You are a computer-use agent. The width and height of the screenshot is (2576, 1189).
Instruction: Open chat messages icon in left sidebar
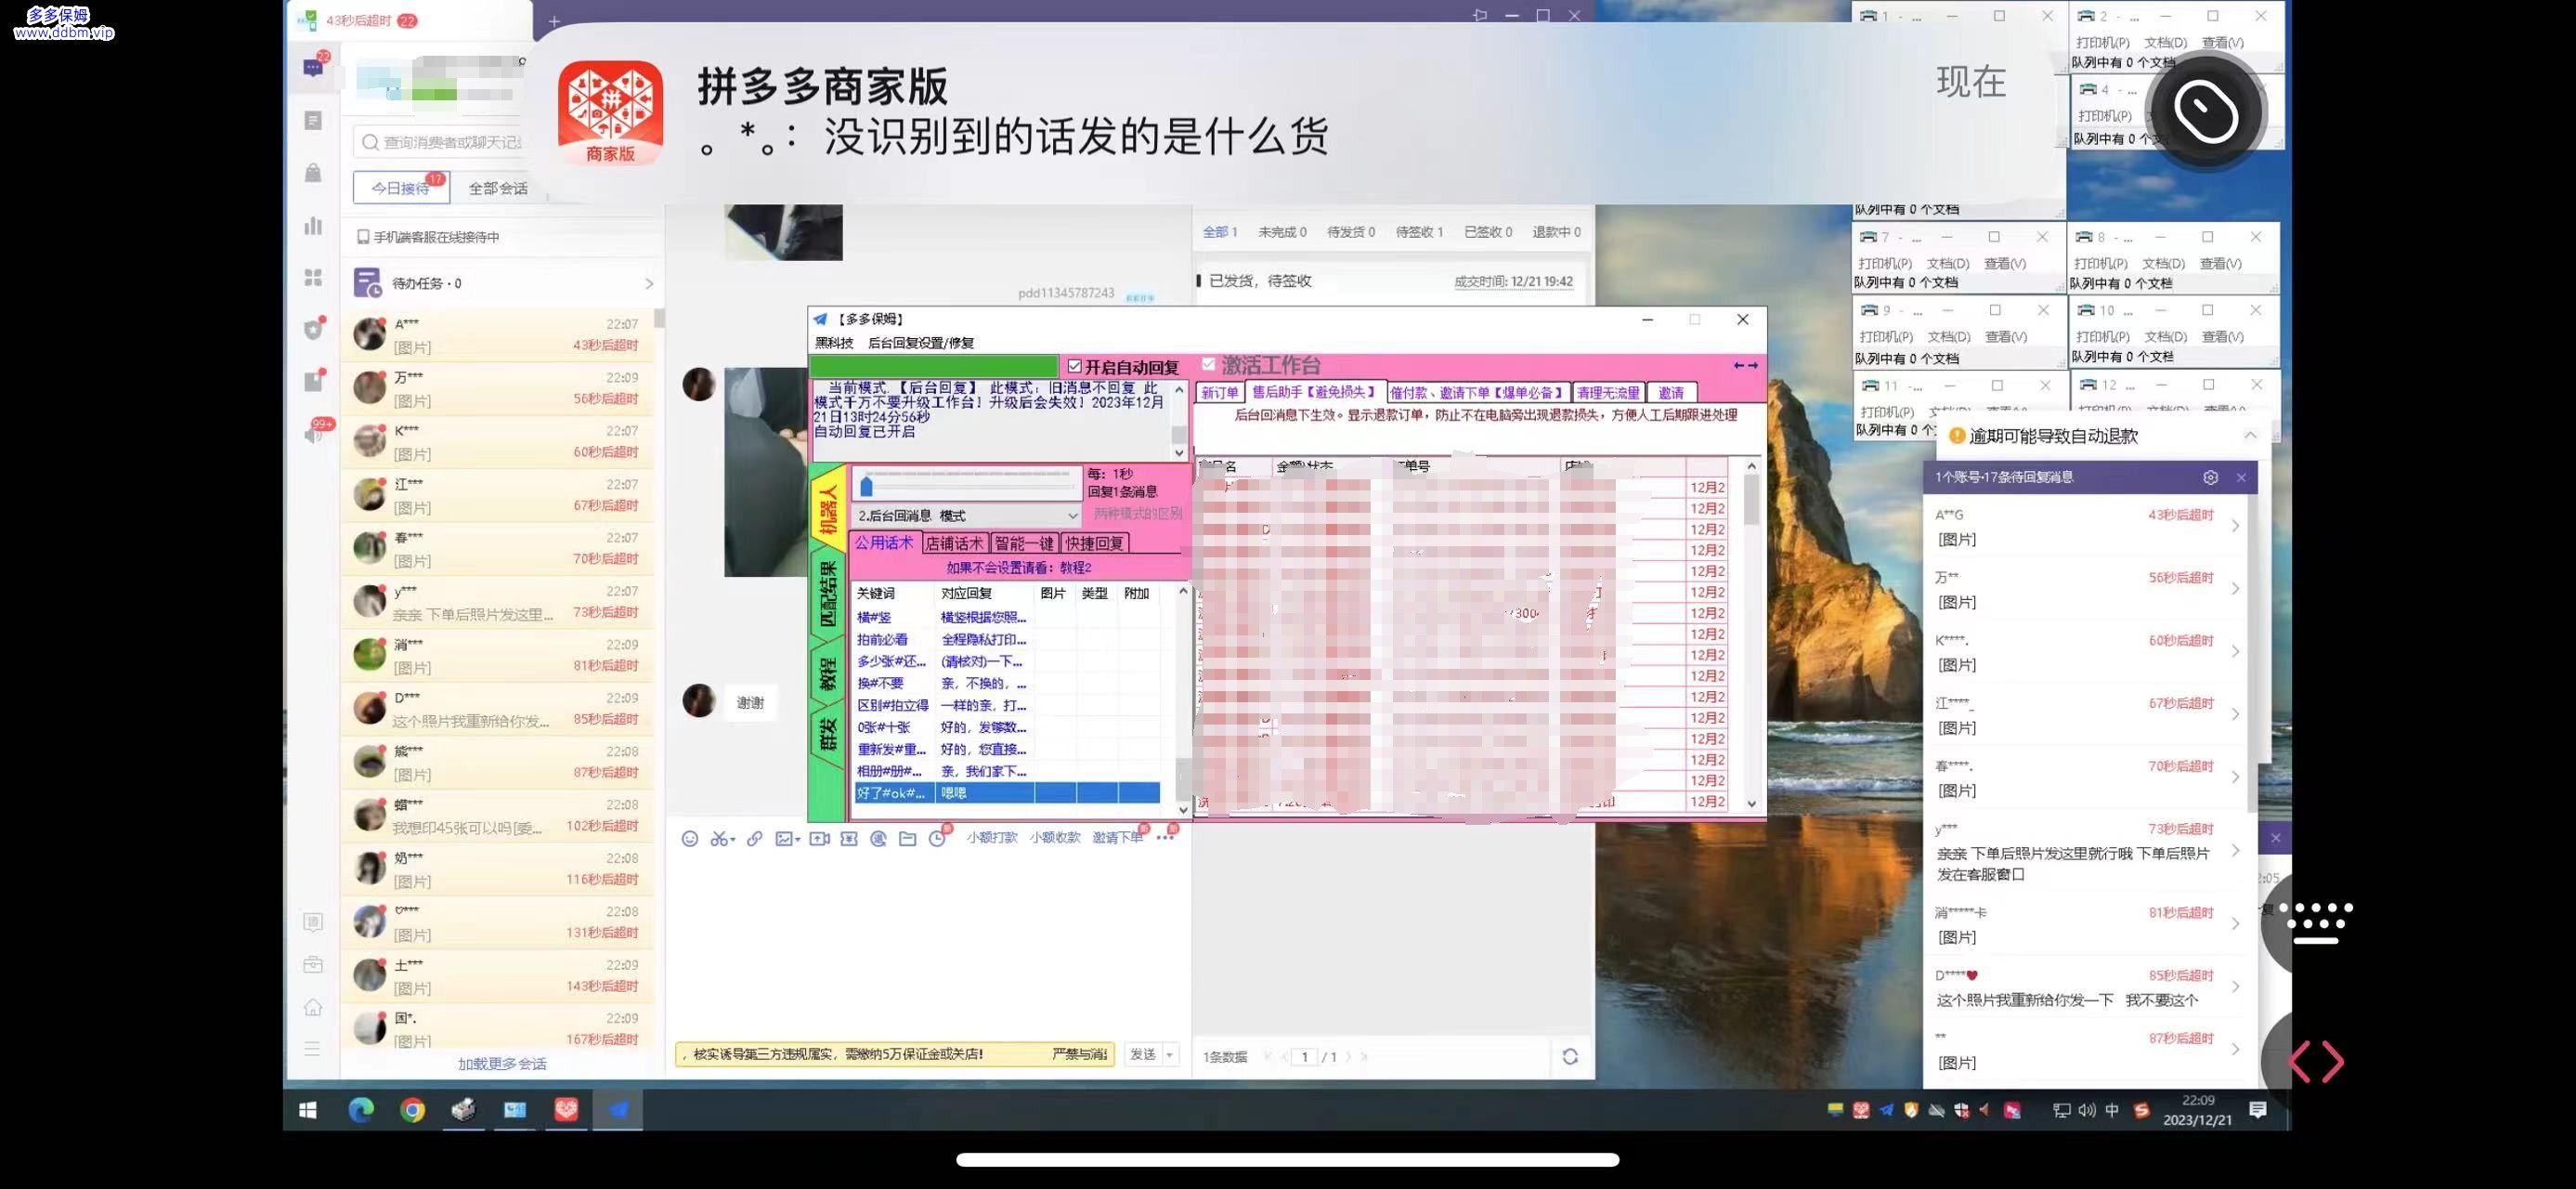coord(313,67)
